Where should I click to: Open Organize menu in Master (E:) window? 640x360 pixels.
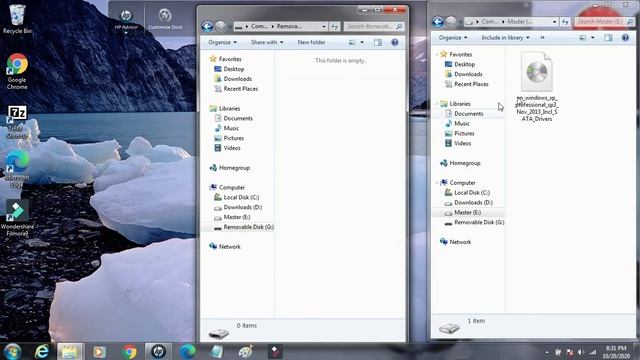pyautogui.click(x=453, y=38)
